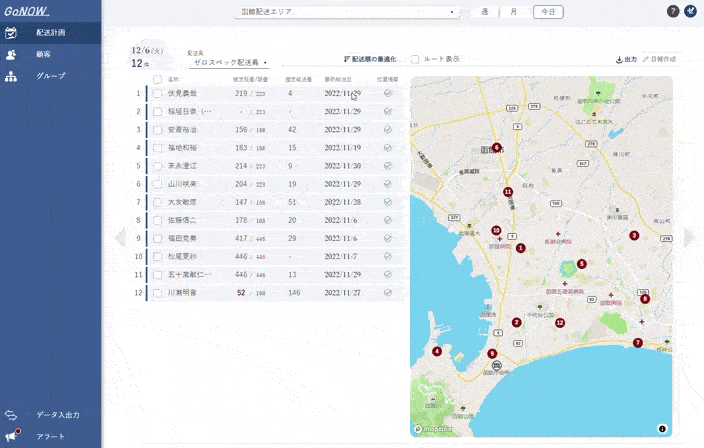Open the help question mark icon
The image size is (704, 448).
[673, 11]
